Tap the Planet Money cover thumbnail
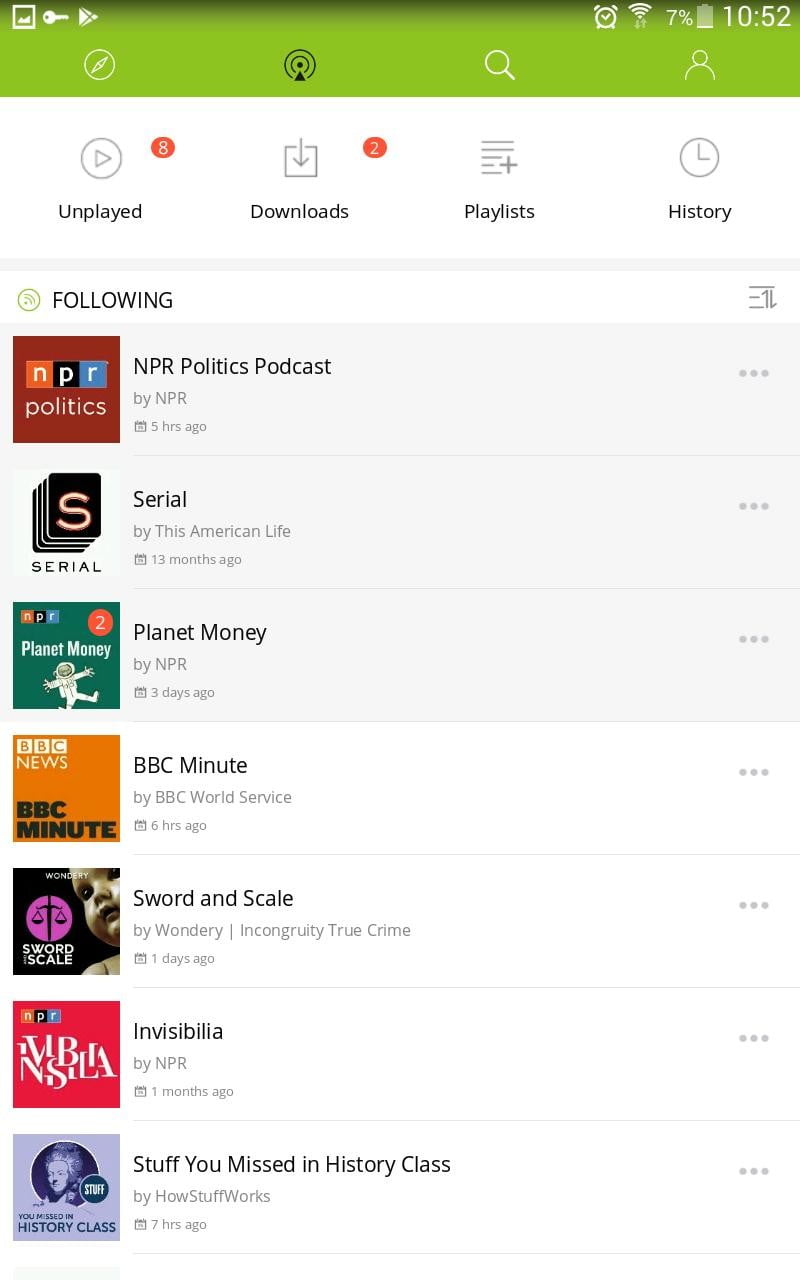 [x=66, y=655]
